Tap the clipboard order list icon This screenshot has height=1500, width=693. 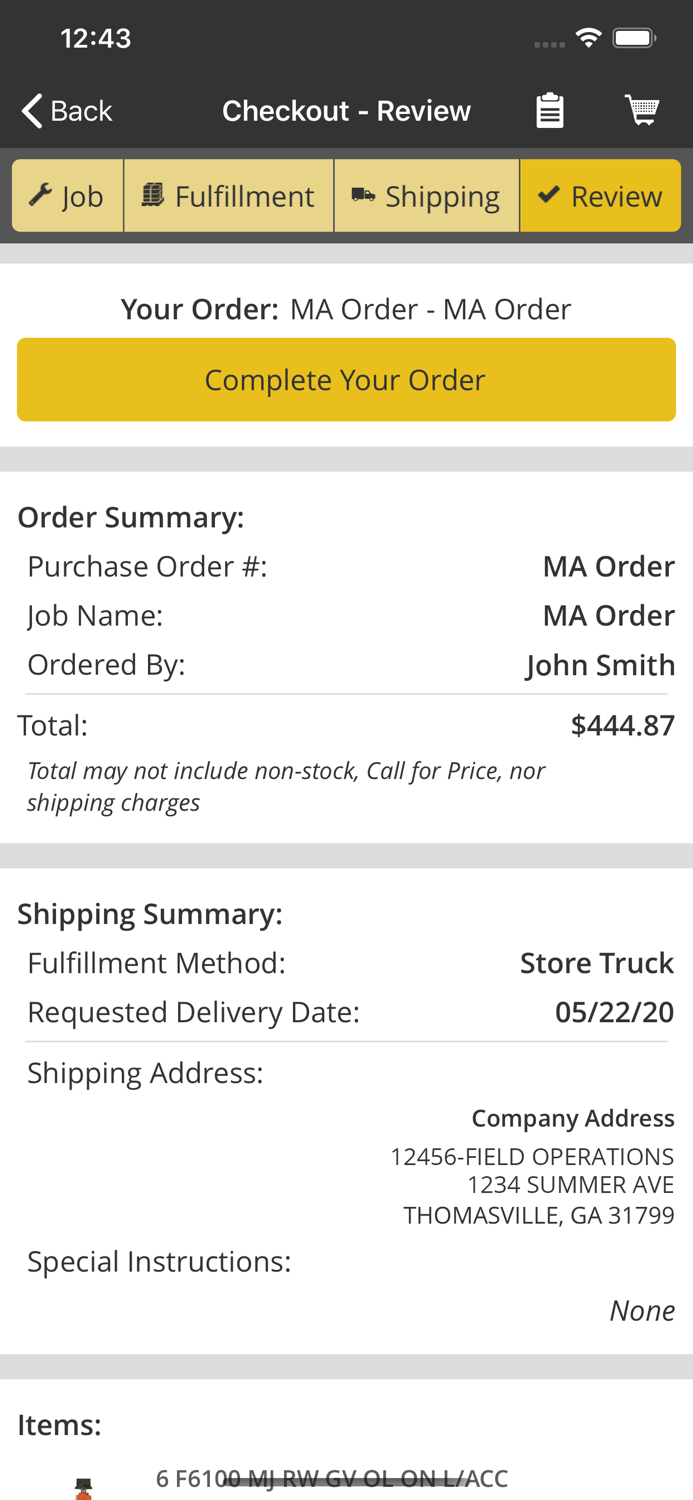tap(551, 109)
